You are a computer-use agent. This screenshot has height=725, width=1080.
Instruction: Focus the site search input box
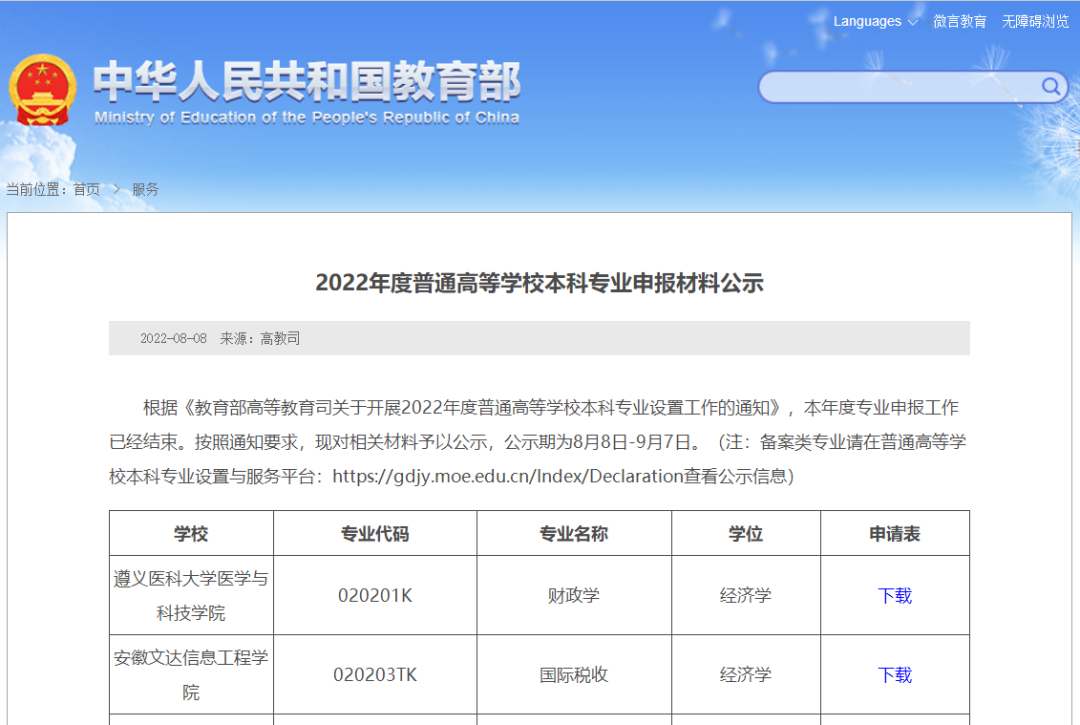(x=900, y=88)
